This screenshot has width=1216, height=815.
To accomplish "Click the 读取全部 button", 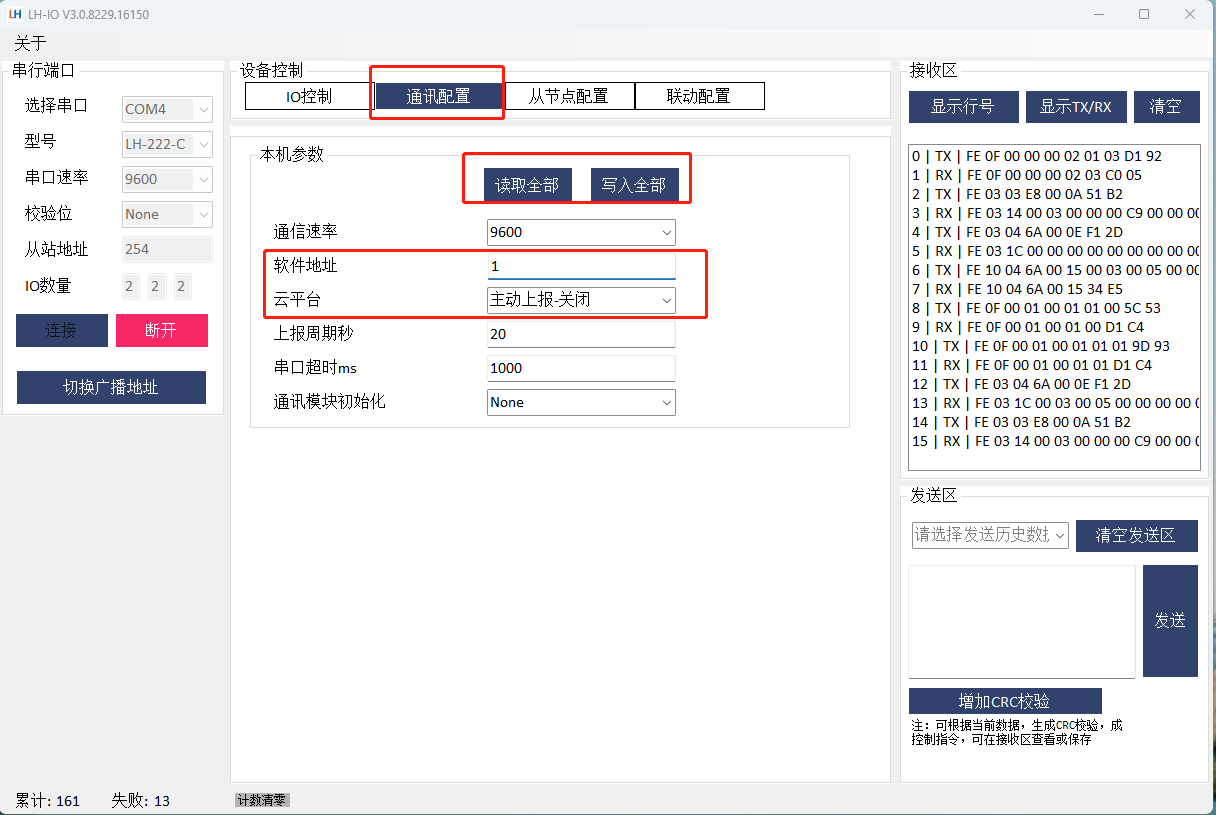I will 527,186.
